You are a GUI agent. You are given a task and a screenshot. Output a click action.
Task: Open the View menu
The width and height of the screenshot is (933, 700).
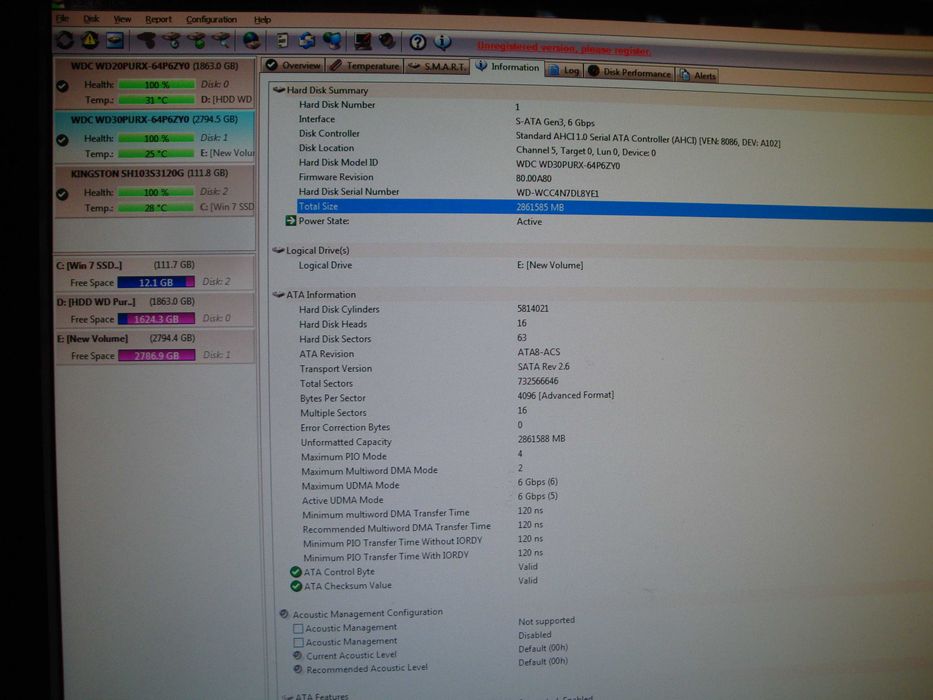point(122,19)
